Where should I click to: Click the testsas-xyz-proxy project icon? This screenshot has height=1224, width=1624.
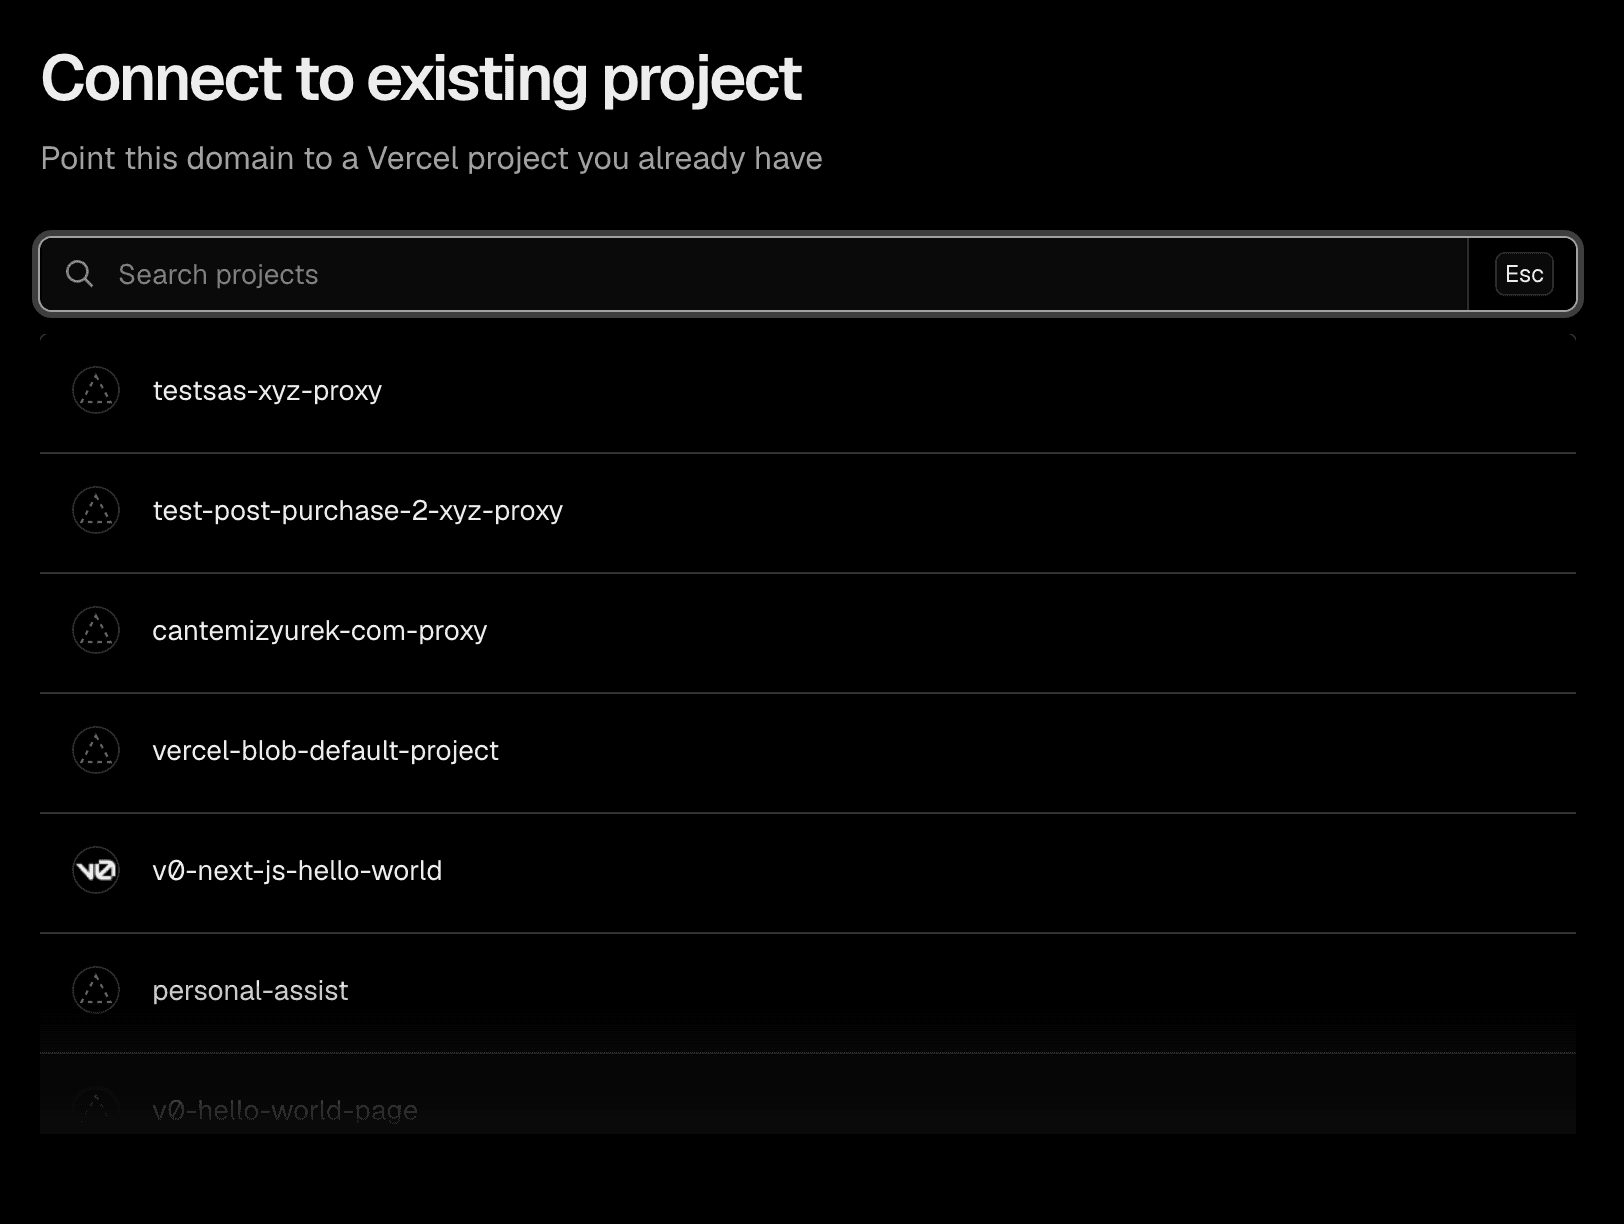[96, 390]
